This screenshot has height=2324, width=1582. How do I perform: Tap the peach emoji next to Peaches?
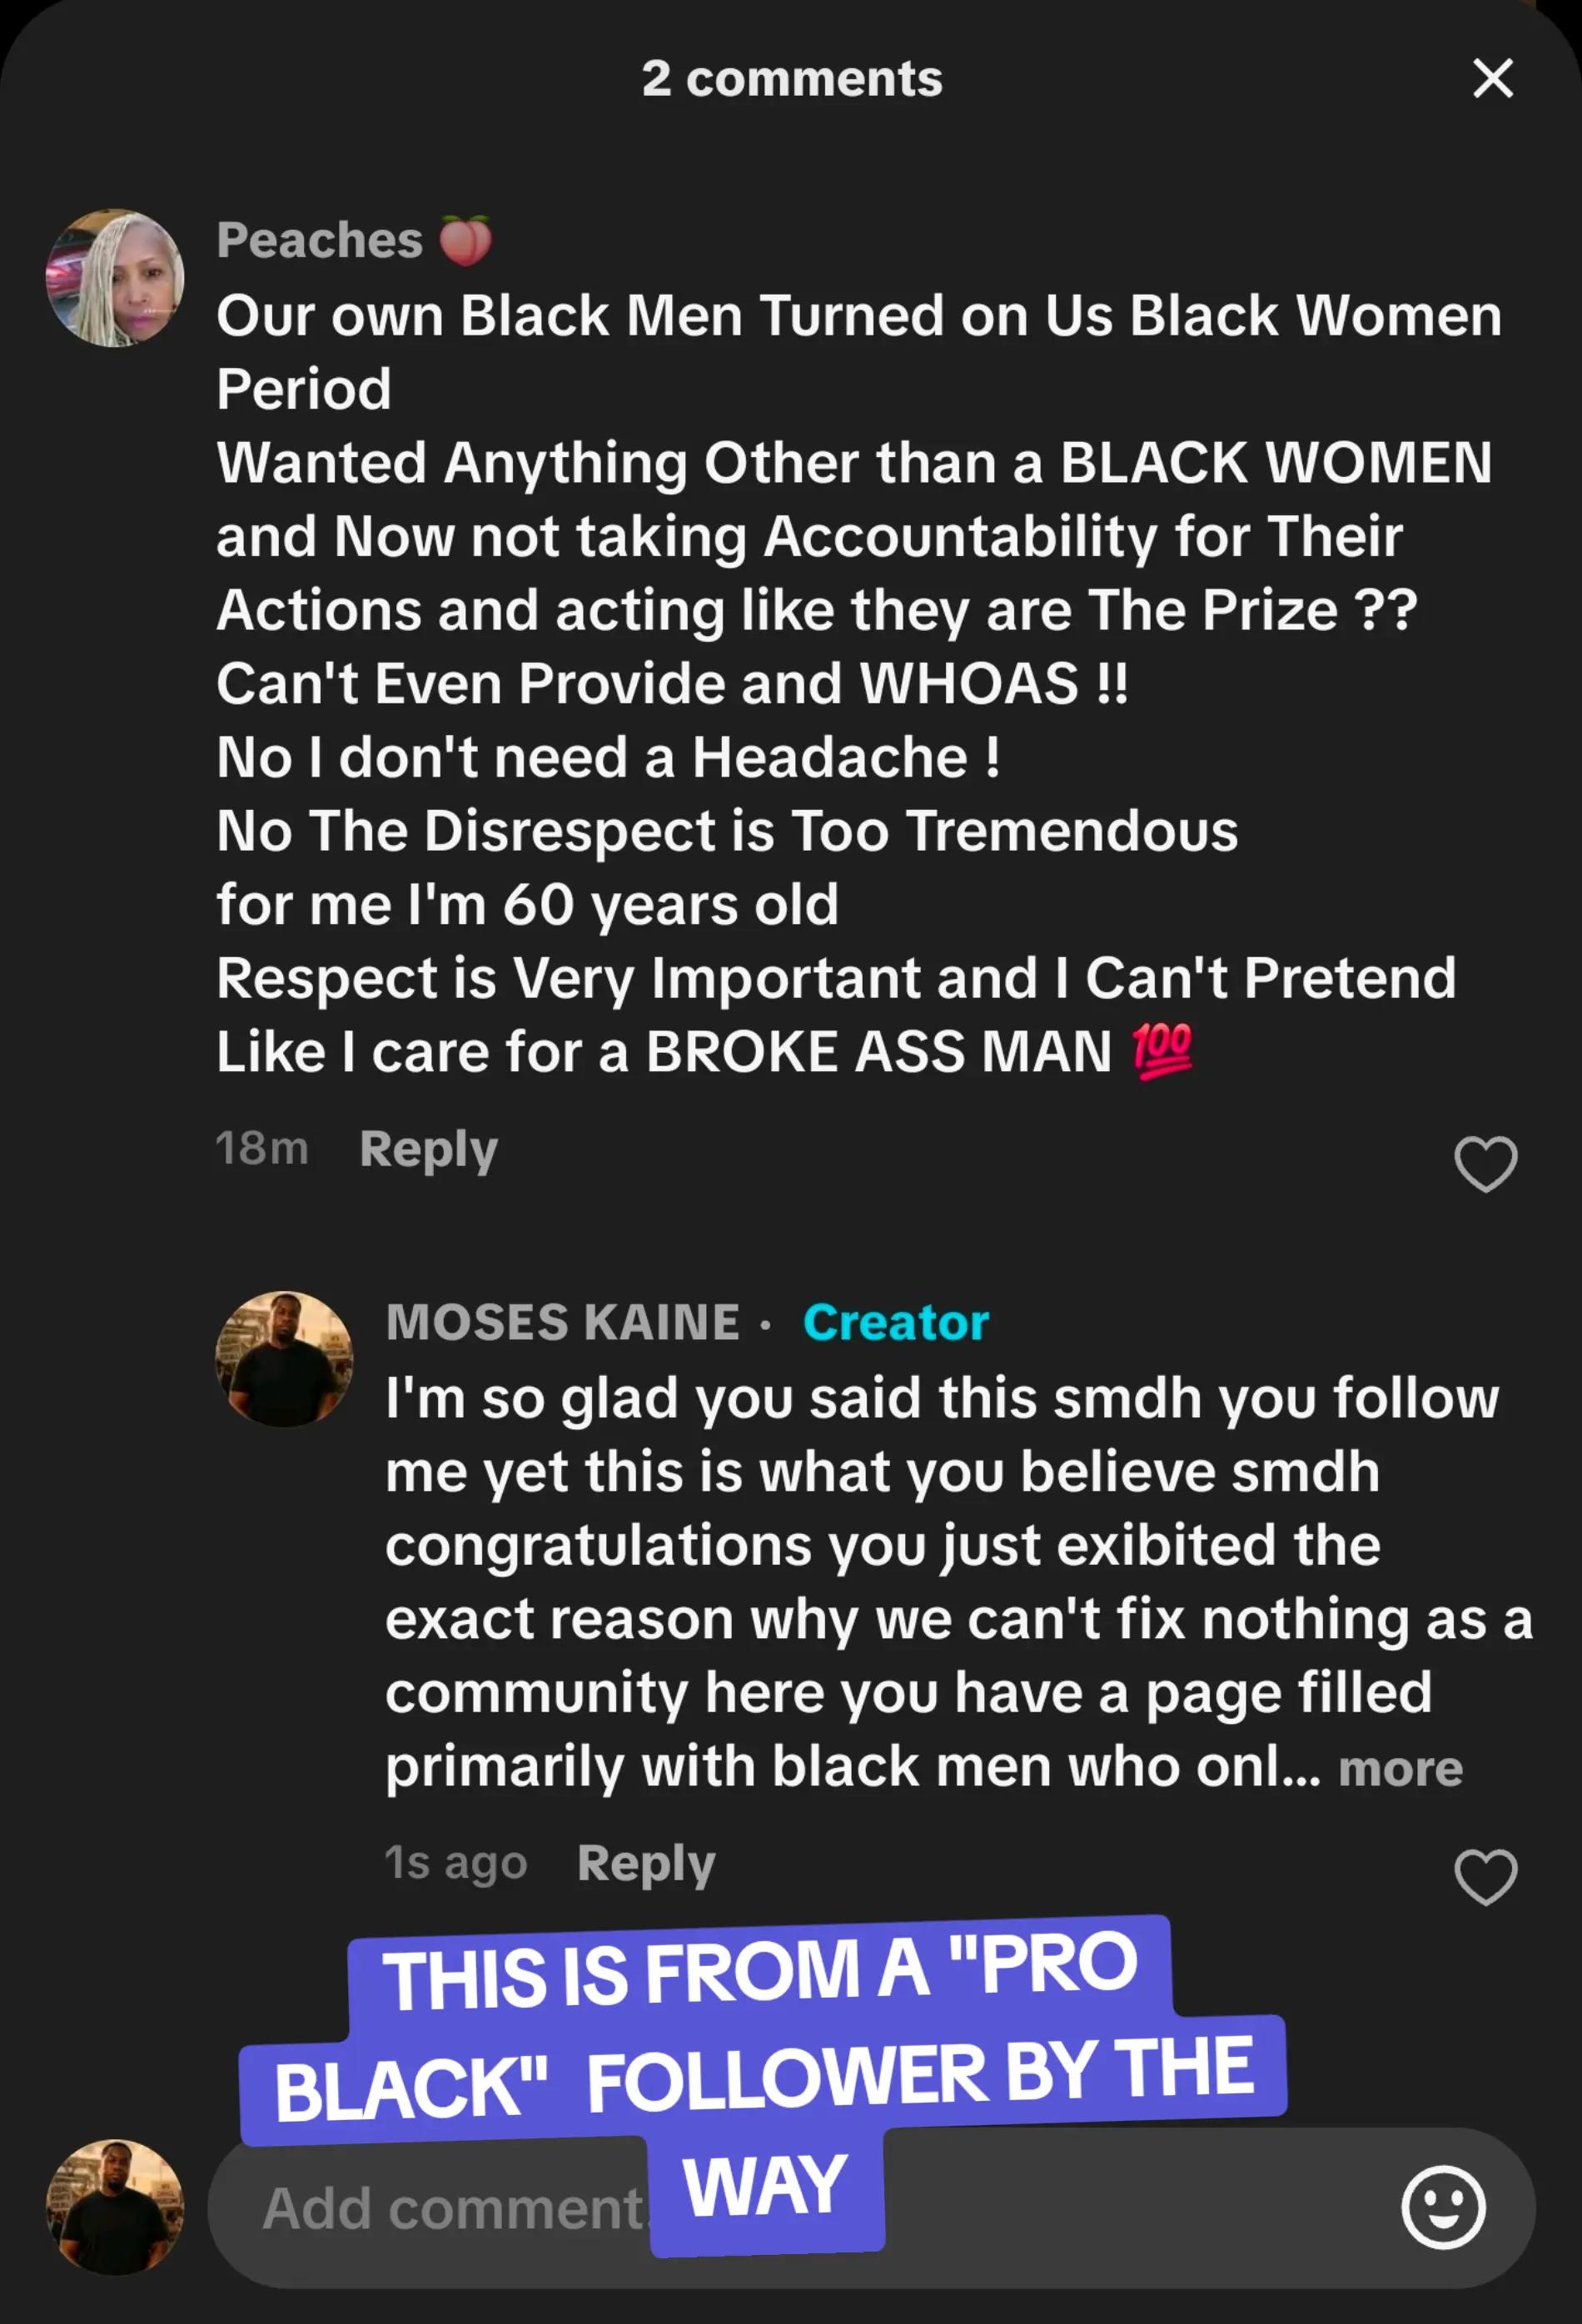tap(466, 240)
